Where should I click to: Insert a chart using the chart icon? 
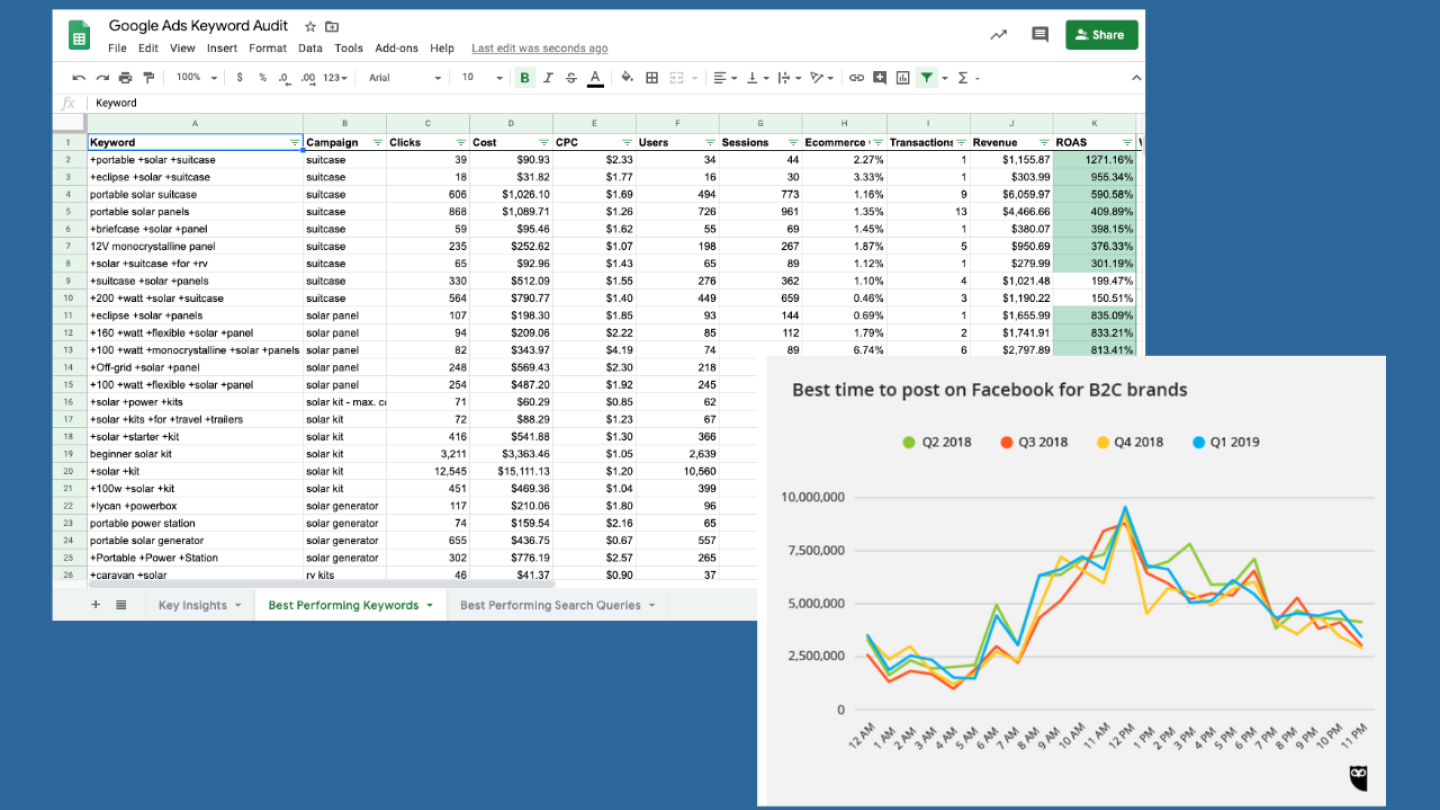tap(903, 78)
